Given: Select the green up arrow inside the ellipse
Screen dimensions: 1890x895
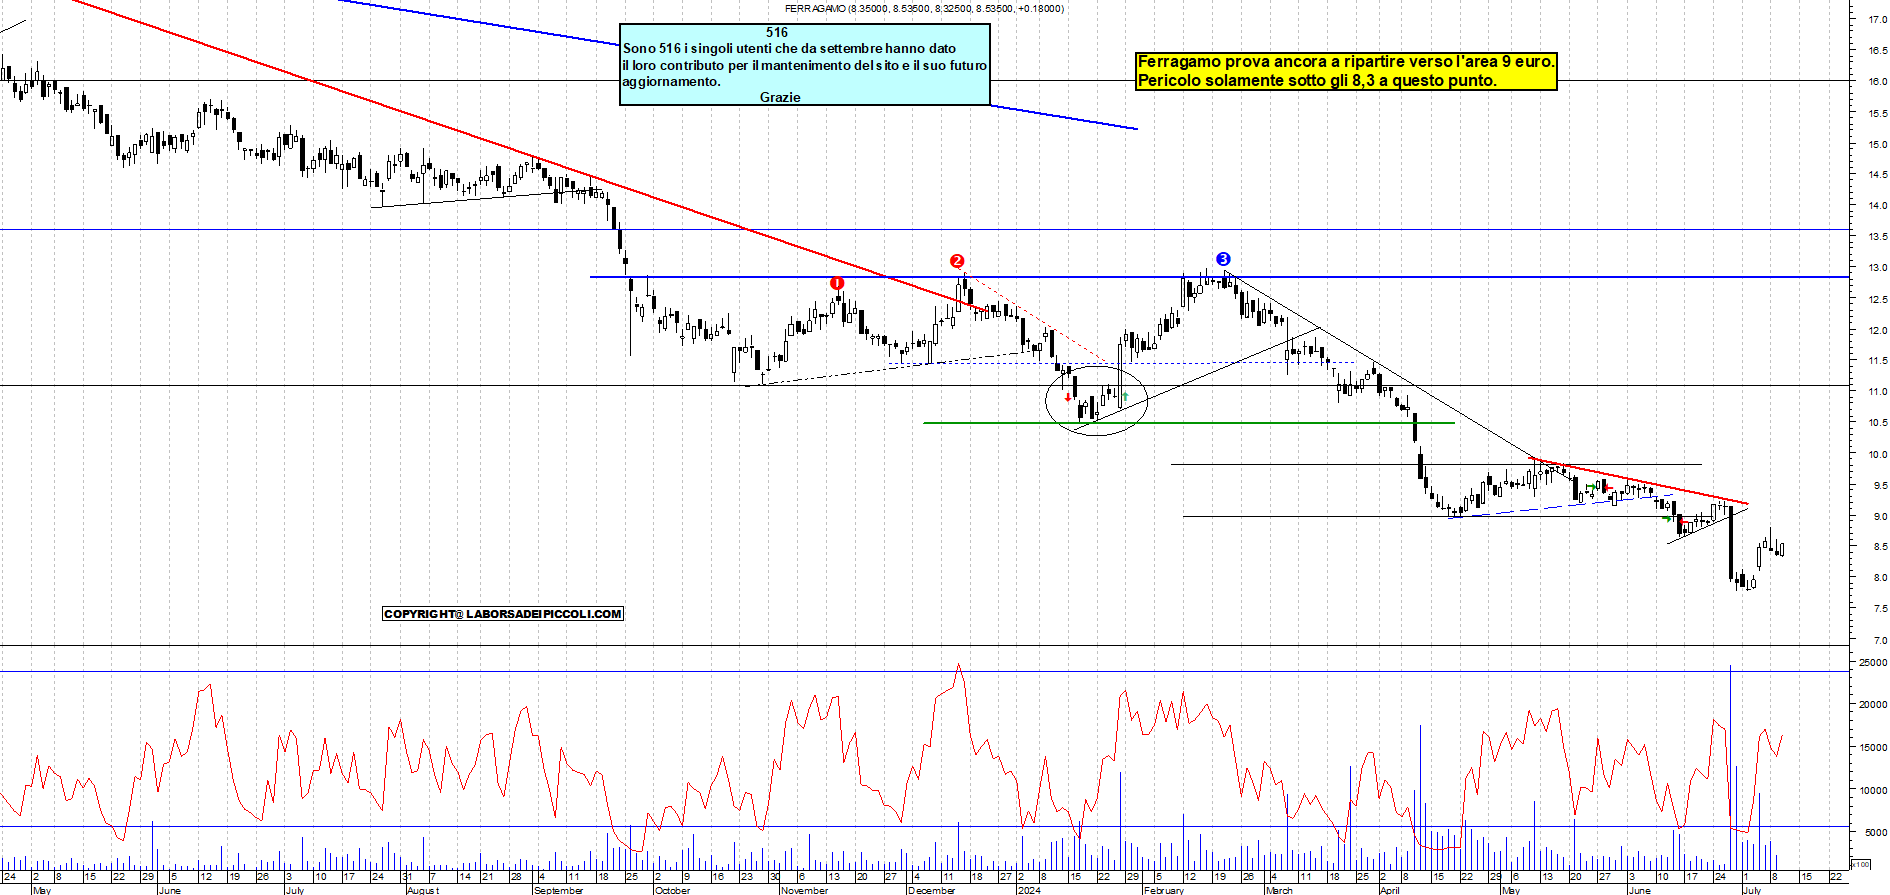Looking at the screenshot, I should (1125, 397).
